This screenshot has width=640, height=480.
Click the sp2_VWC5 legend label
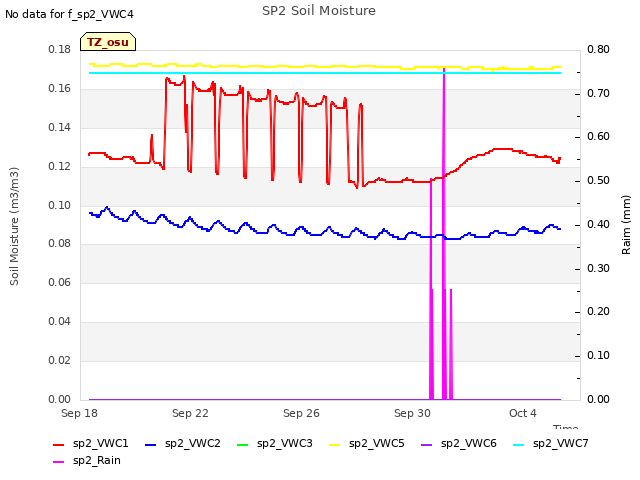[x=377, y=443]
